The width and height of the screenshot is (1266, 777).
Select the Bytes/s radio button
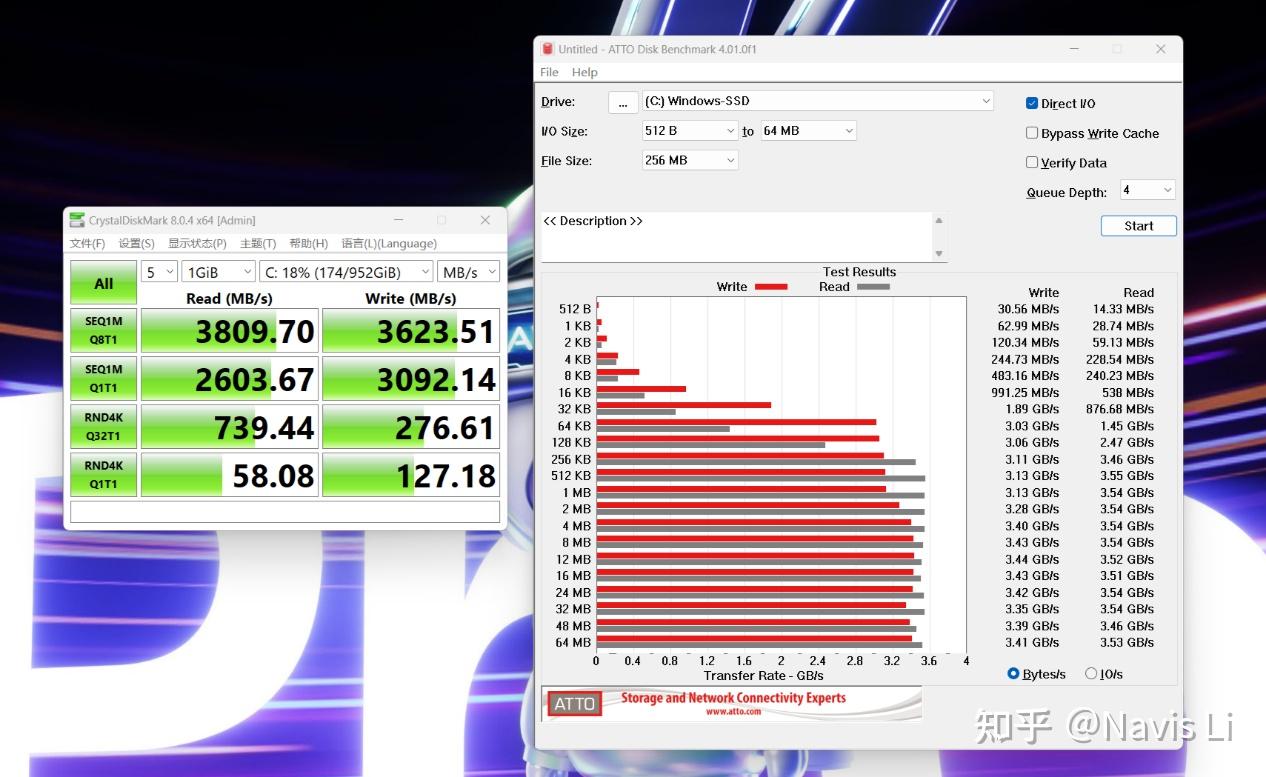tap(1013, 674)
